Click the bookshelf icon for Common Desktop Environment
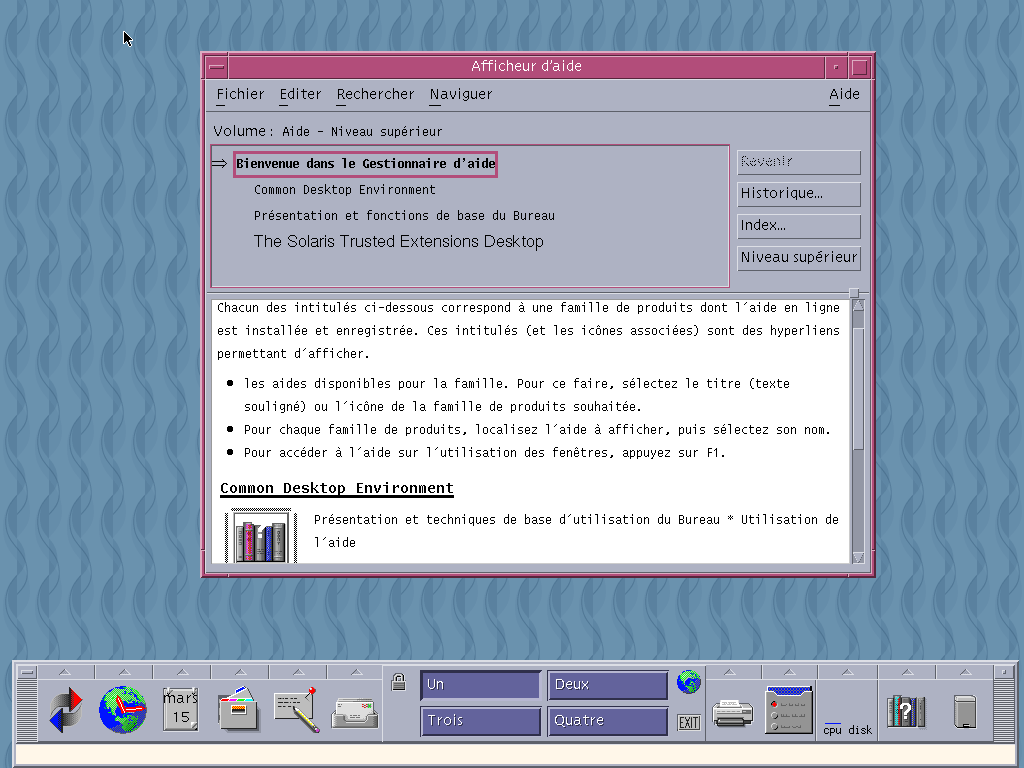The width and height of the screenshot is (1024, 768). coord(261,537)
